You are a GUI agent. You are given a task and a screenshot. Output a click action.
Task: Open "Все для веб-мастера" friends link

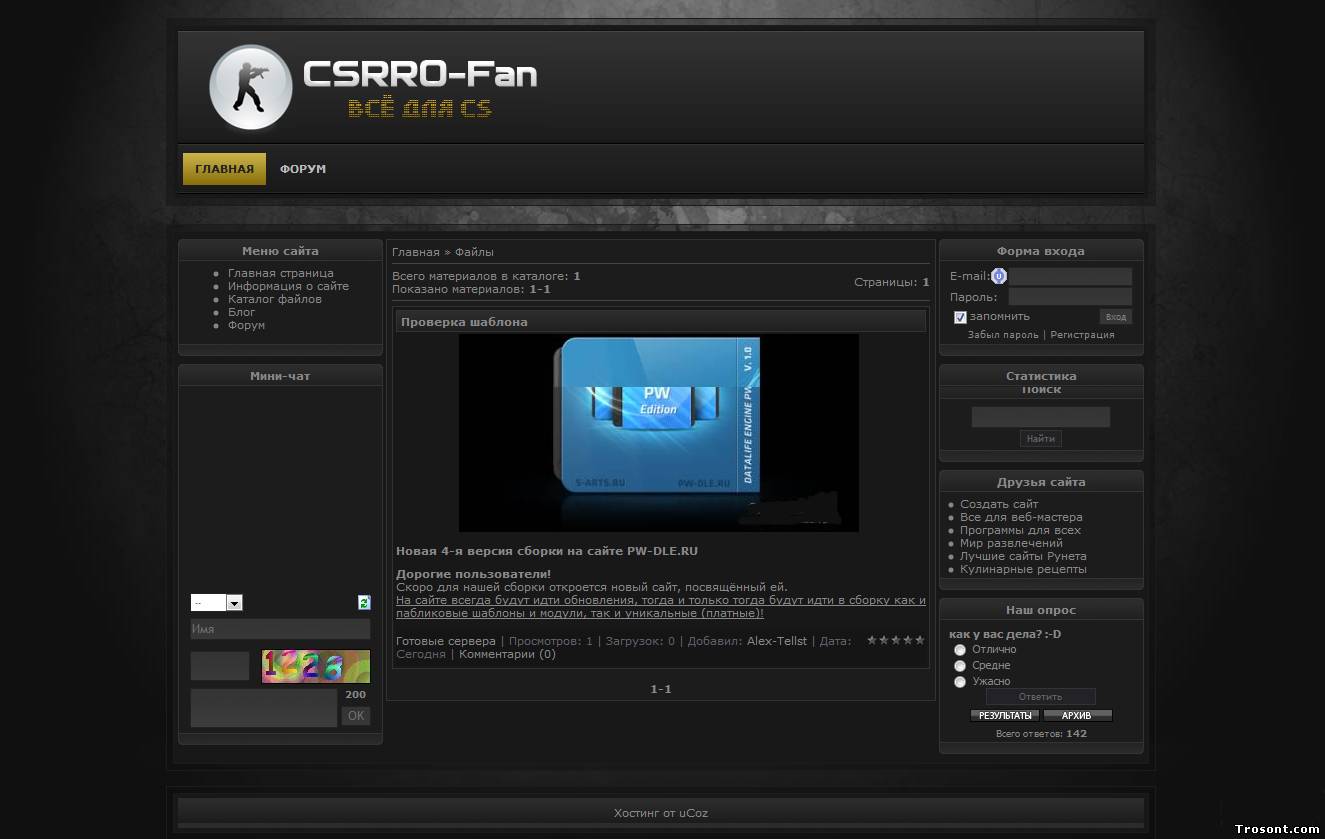[1021, 517]
